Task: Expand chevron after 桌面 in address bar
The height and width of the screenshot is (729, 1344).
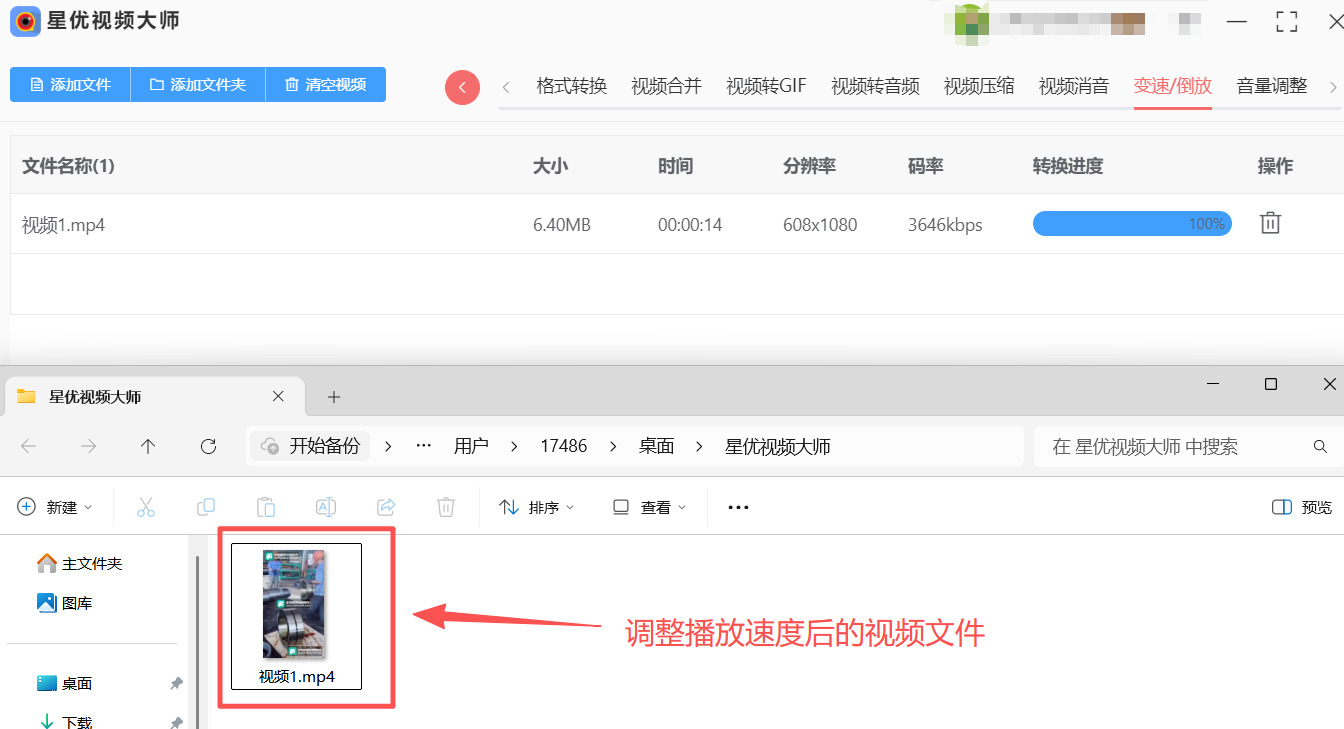Action: [x=700, y=447]
